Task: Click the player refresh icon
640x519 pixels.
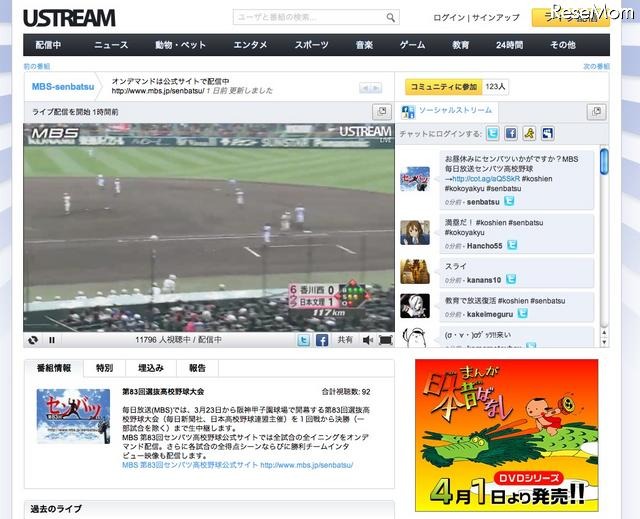Action: [x=33, y=339]
